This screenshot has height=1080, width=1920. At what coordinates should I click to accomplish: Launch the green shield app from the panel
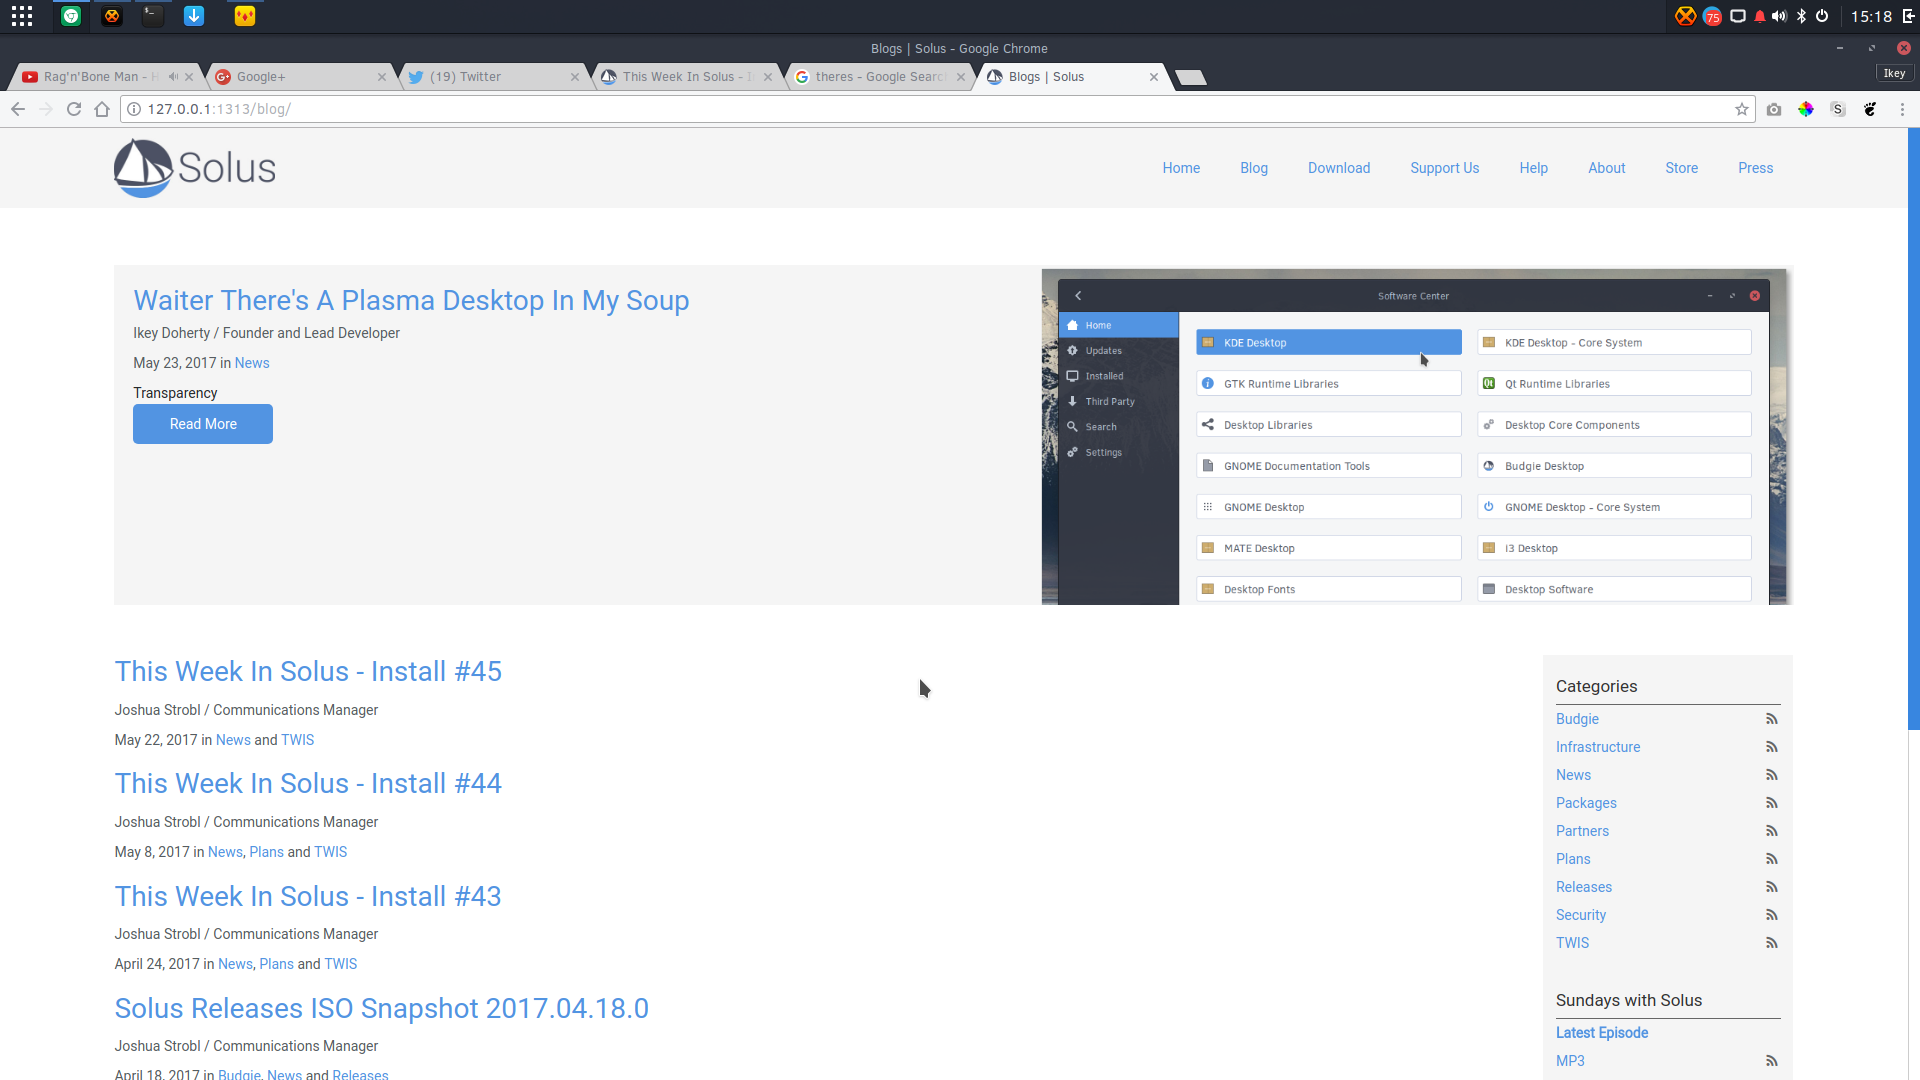[x=71, y=16]
